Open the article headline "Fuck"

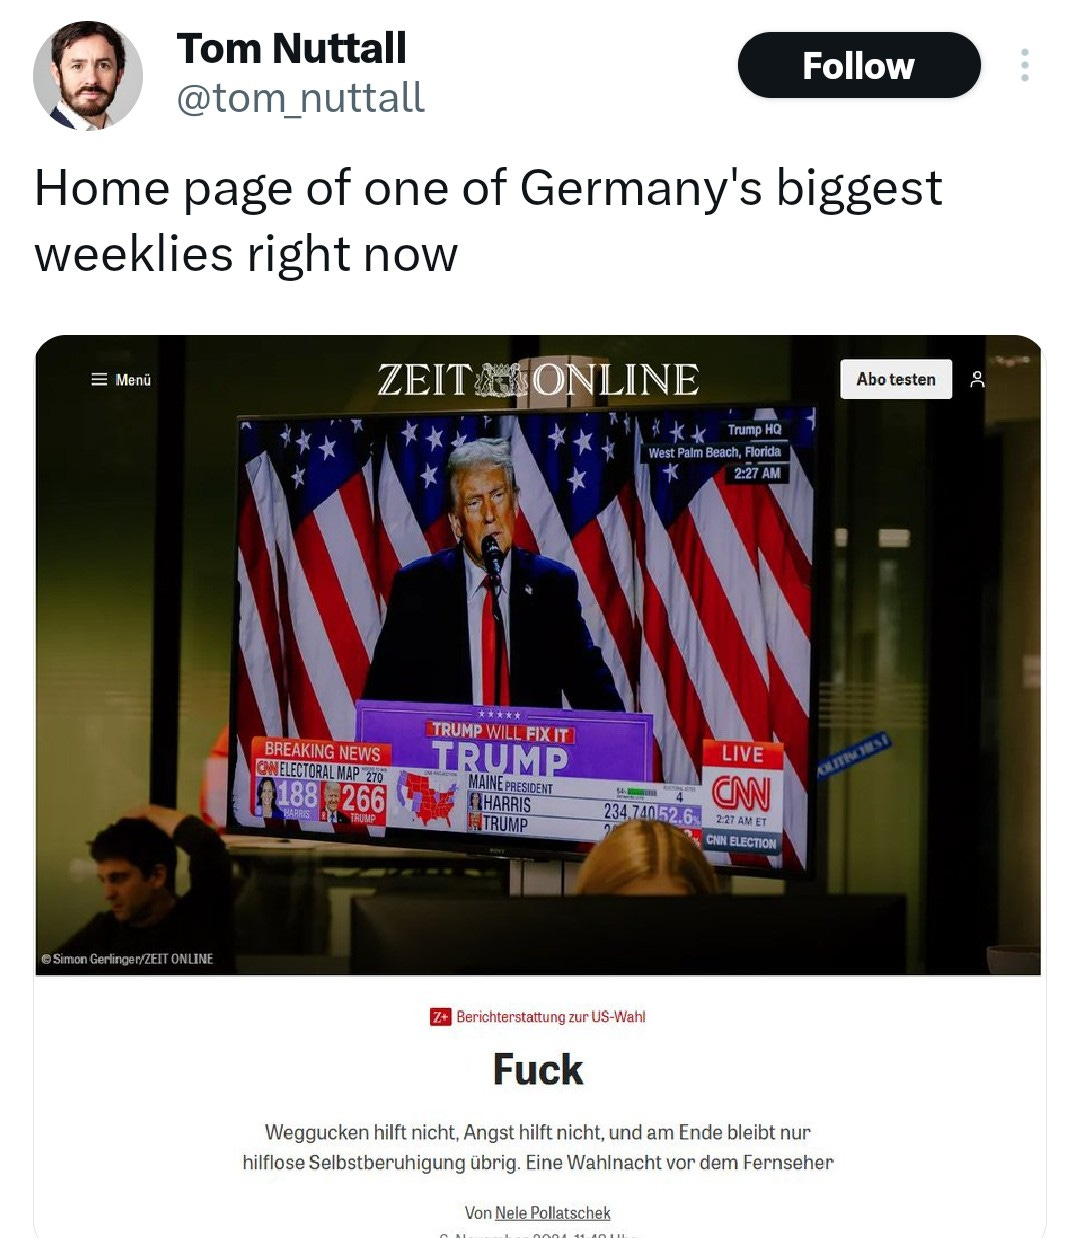click(538, 1069)
